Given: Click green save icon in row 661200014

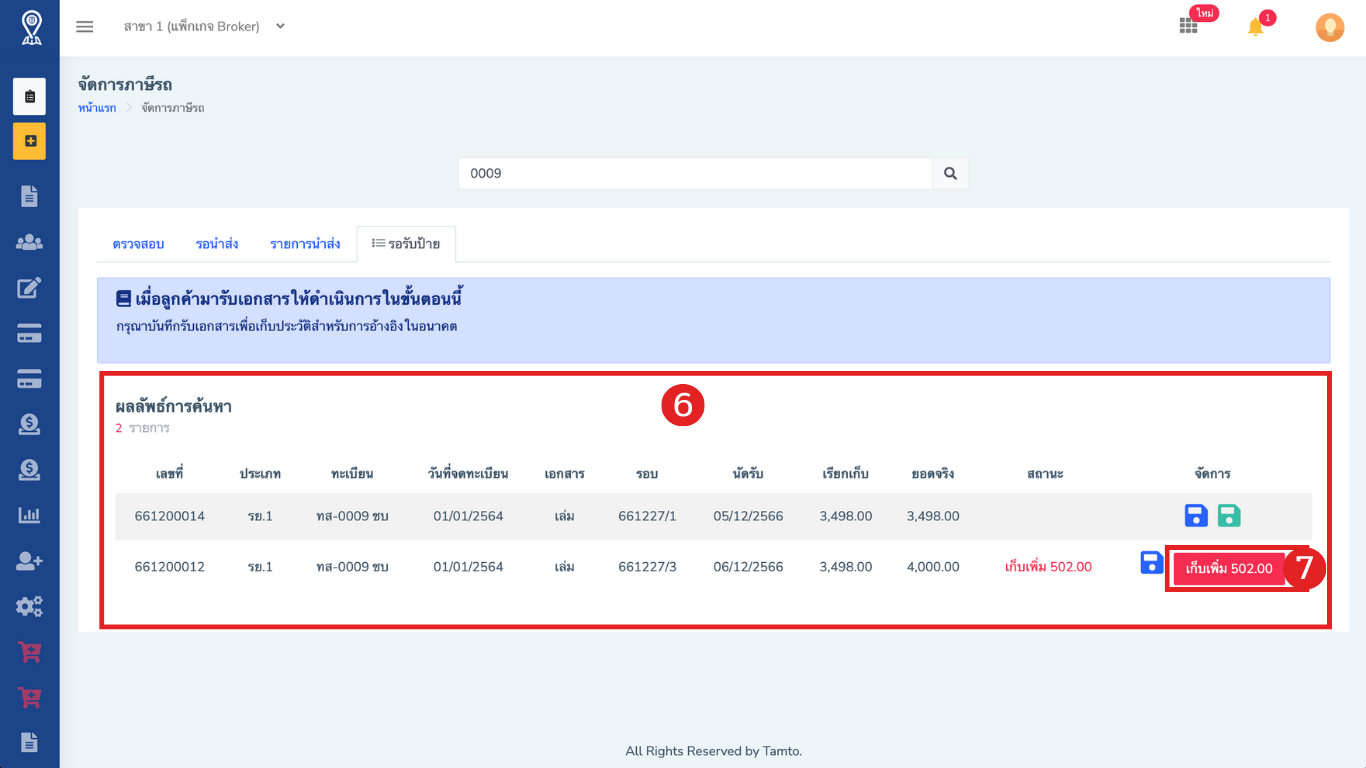Looking at the screenshot, I should [x=1229, y=516].
